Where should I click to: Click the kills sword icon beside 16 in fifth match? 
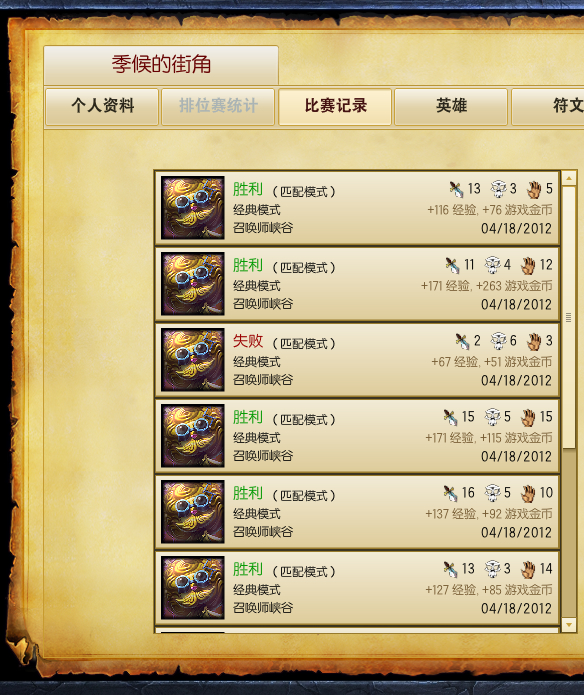click(450, 493)
